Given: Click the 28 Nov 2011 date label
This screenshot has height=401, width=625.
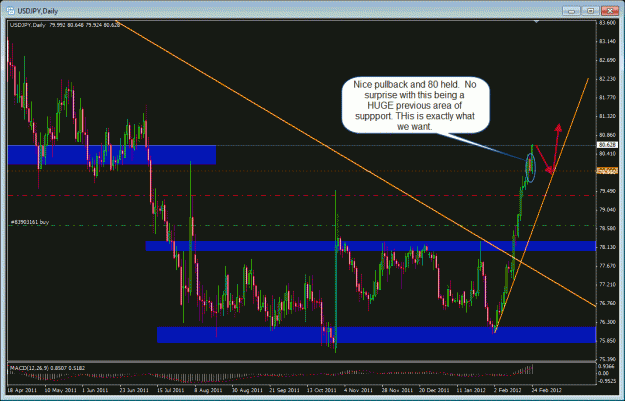Looking at the screenshot, I should [x=397, y=390].
